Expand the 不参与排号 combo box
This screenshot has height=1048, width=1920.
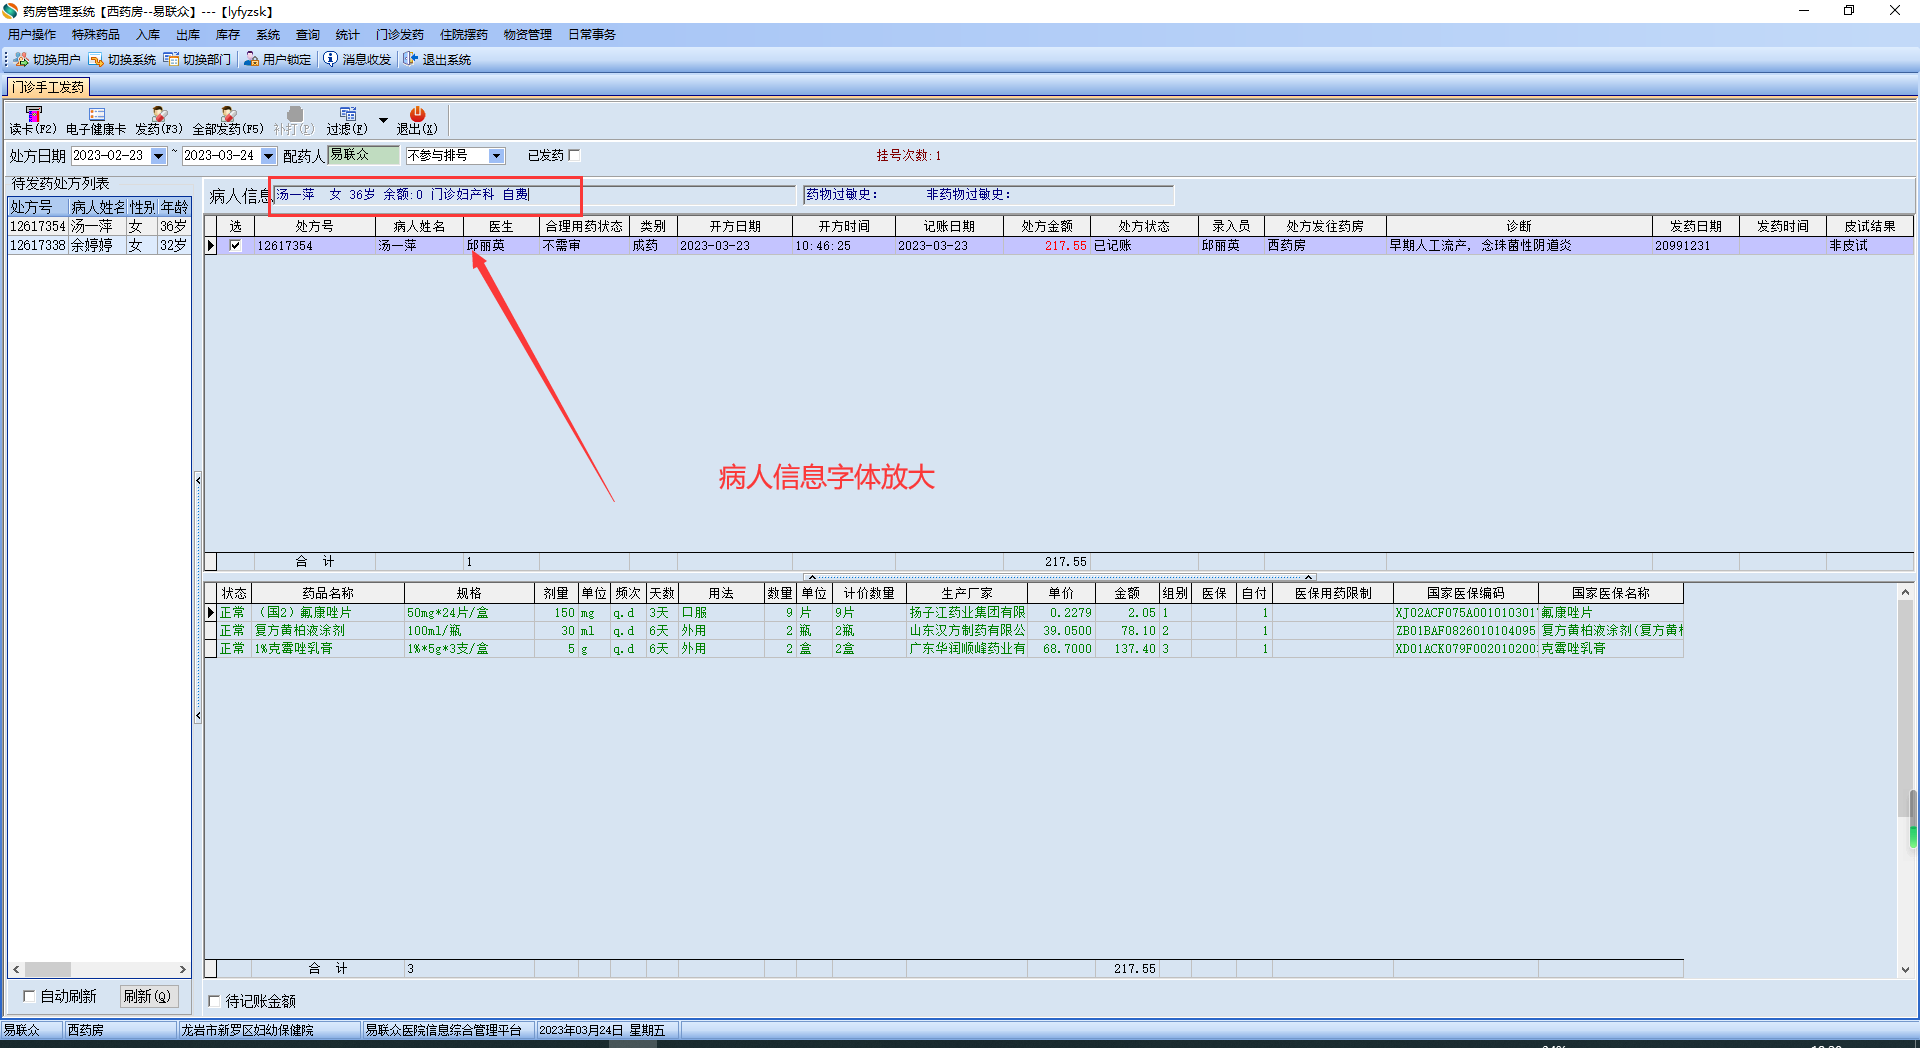[496, 156]
